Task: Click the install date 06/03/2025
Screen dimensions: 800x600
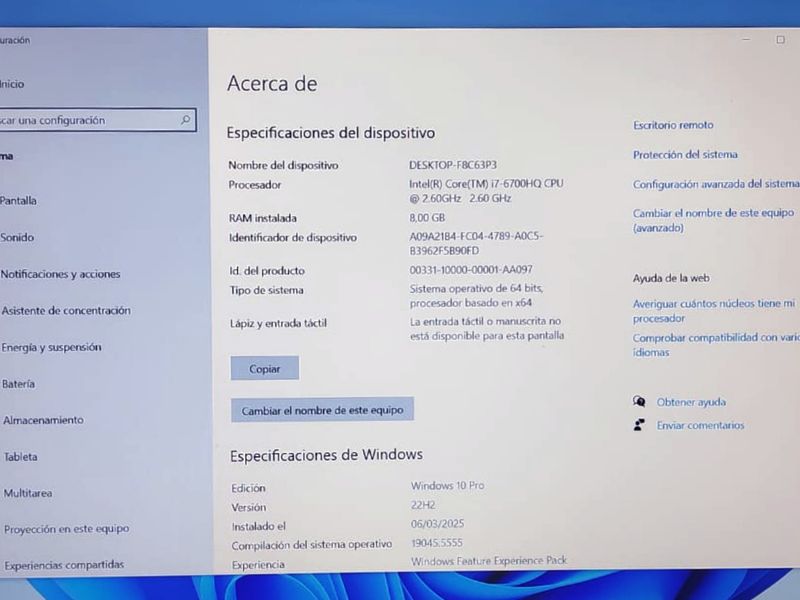Action: [x=437, y=524]
